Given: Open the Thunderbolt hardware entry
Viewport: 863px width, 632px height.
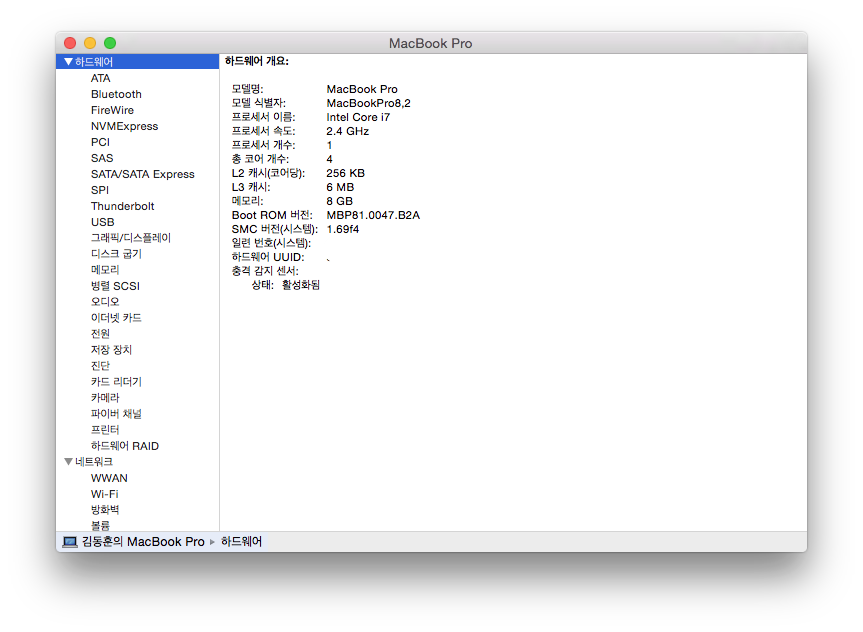Looking at the screenshot, I should click(122, 206).
